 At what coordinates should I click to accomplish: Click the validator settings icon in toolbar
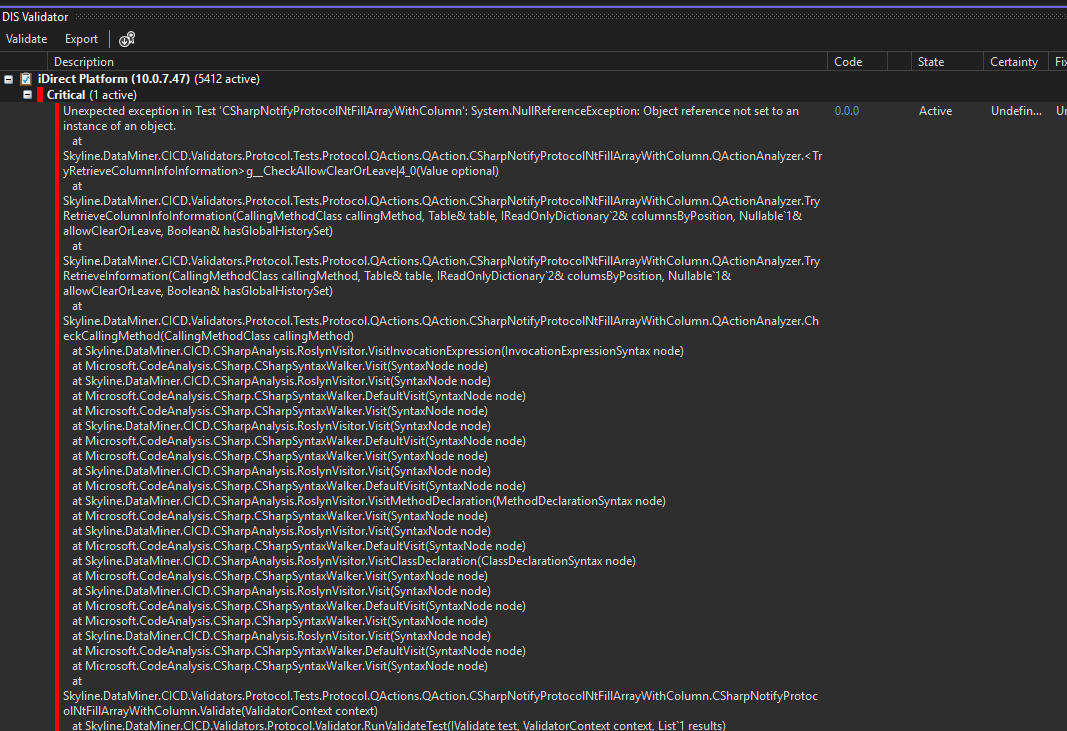coord(126,39)
